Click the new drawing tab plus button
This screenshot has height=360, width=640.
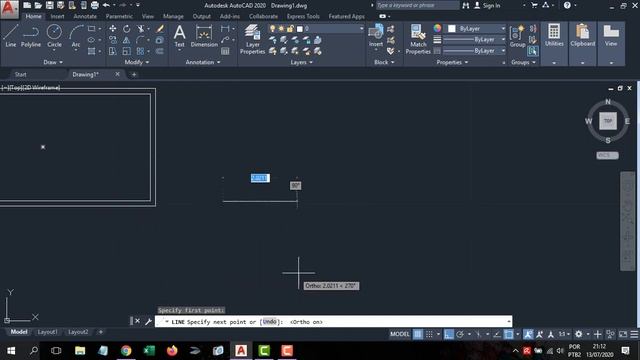click(134, 74)
